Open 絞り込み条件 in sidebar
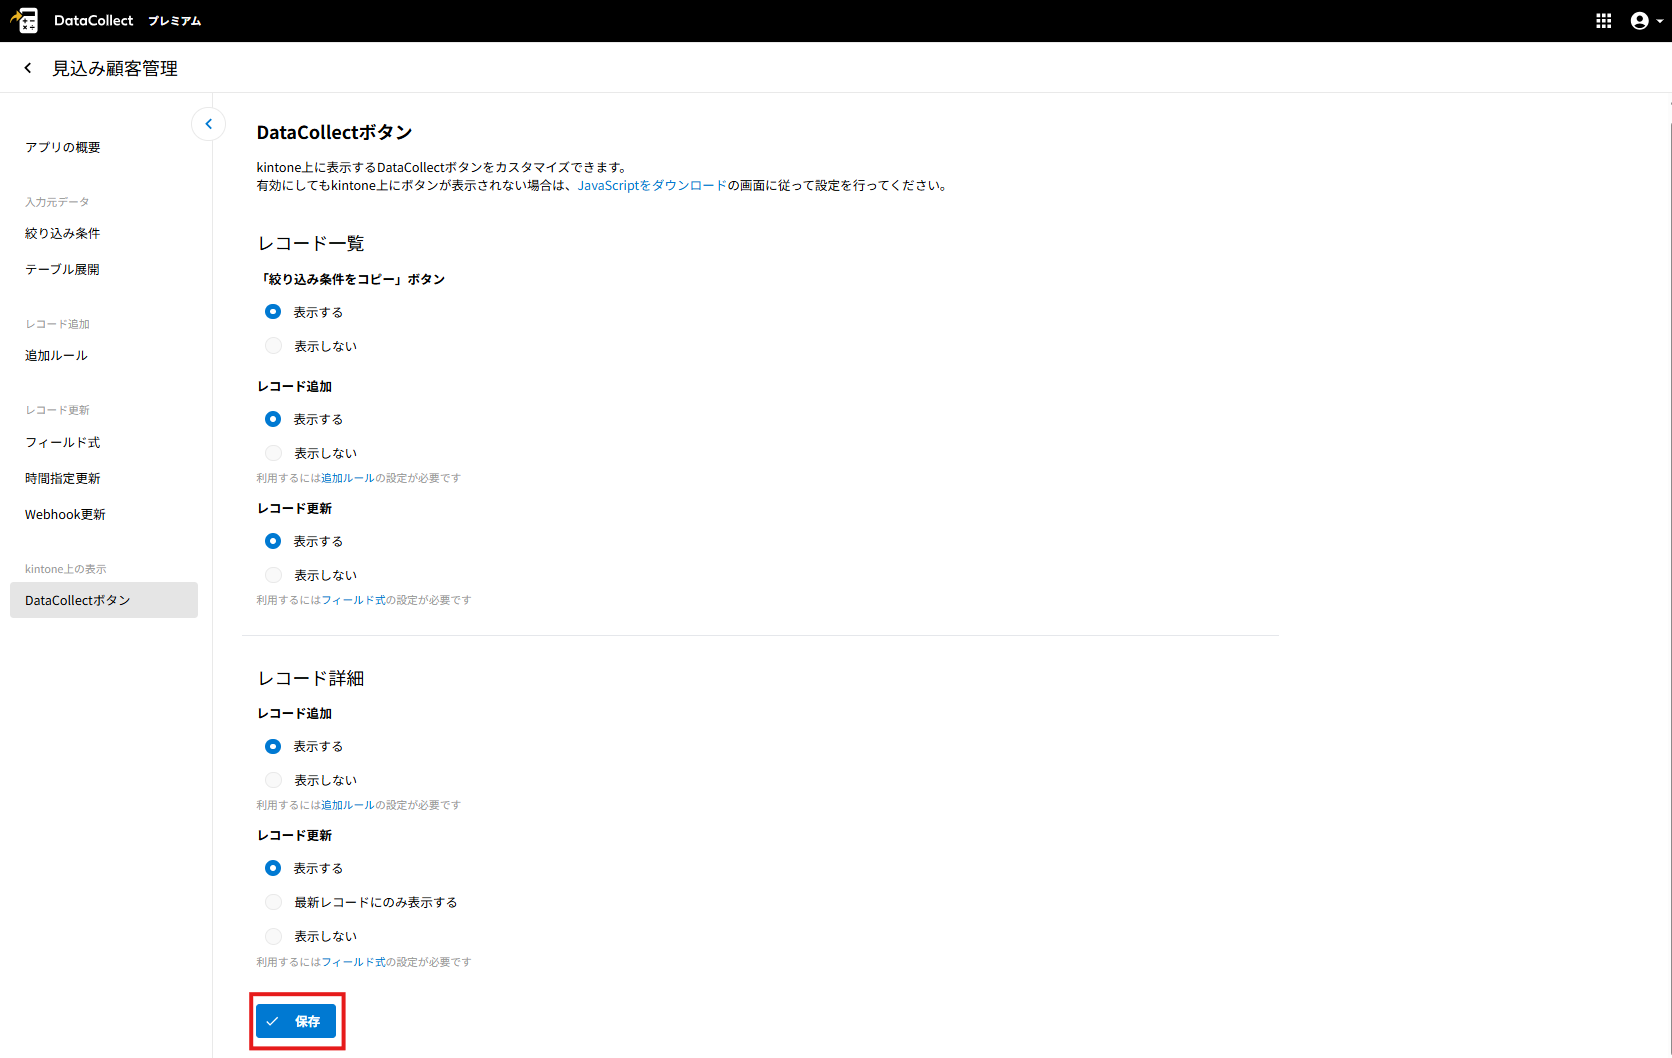This screenshot has width=1672, height=1058. 63,233
